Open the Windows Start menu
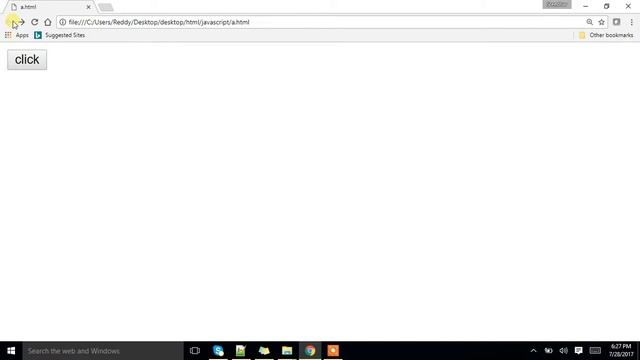The image size is (640, 360). point(11,351)
